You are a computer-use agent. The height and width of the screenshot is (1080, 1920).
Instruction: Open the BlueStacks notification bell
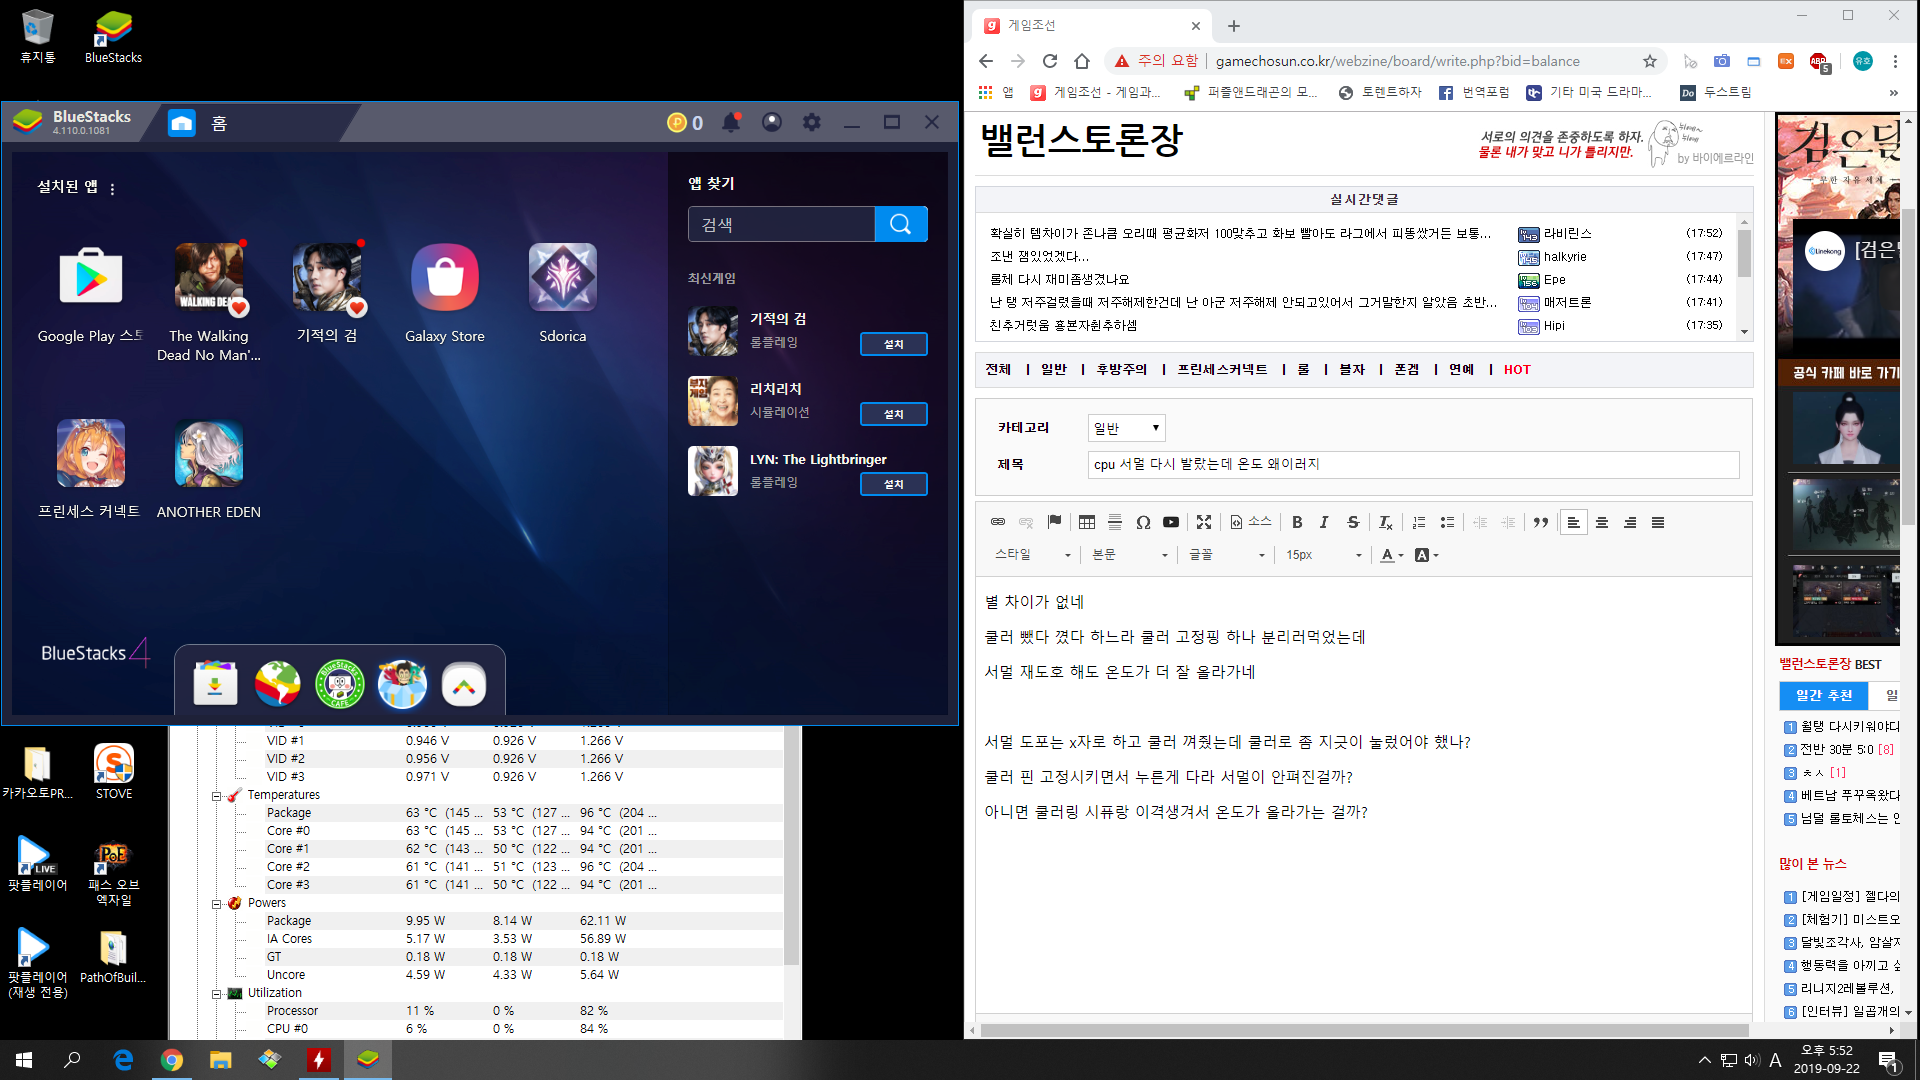pyautogui.click(x=731, y=122)
